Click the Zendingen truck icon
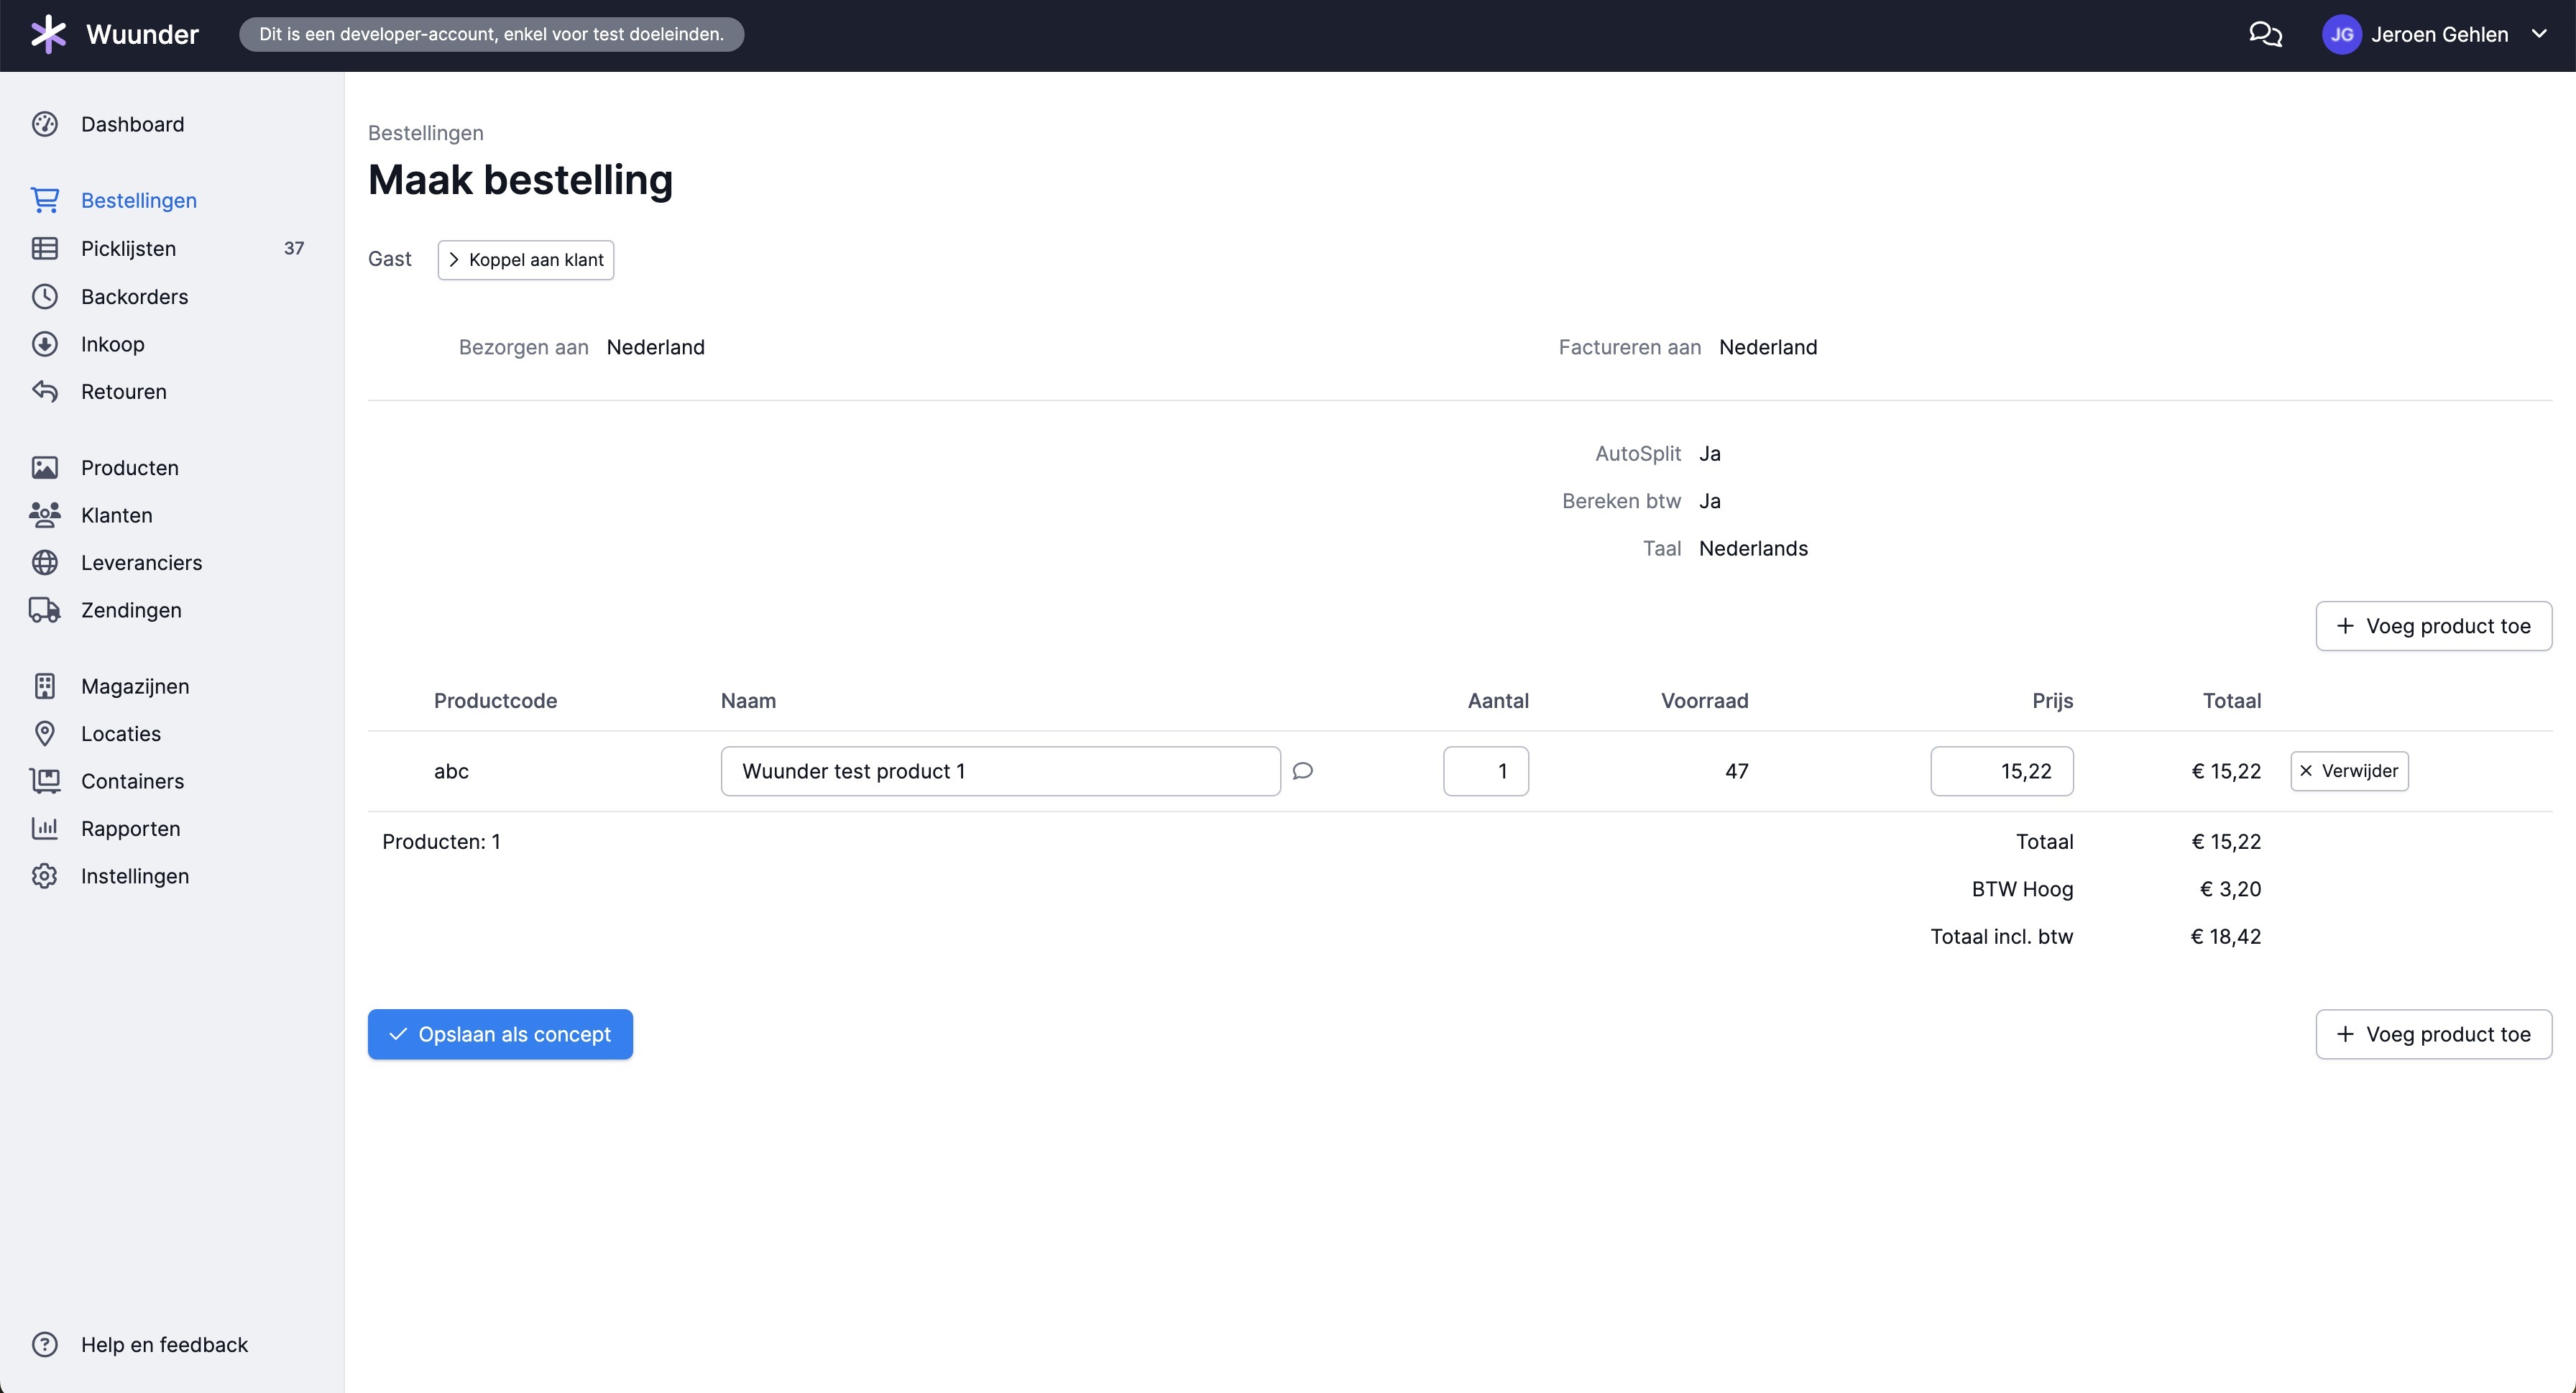 click(45, 610)
